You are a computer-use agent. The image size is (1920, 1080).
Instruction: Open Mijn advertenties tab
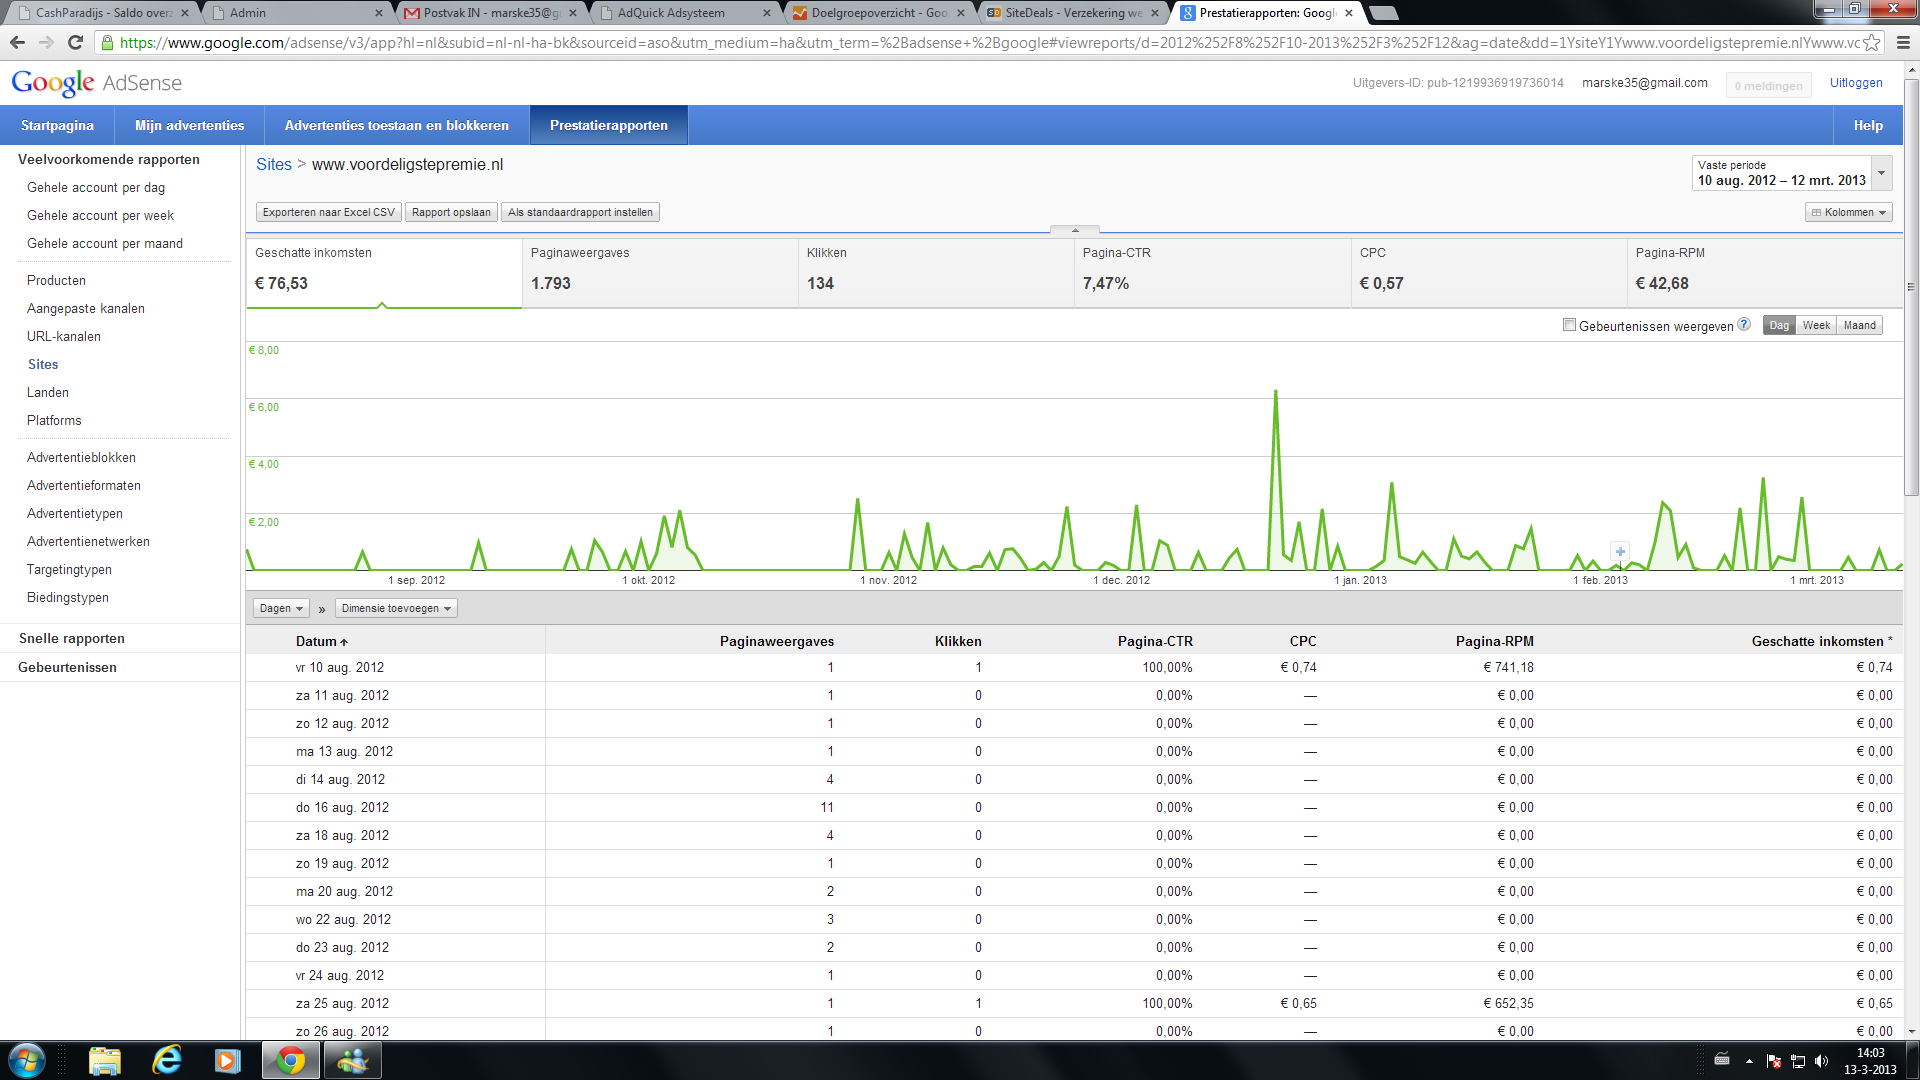pos(189,125)
